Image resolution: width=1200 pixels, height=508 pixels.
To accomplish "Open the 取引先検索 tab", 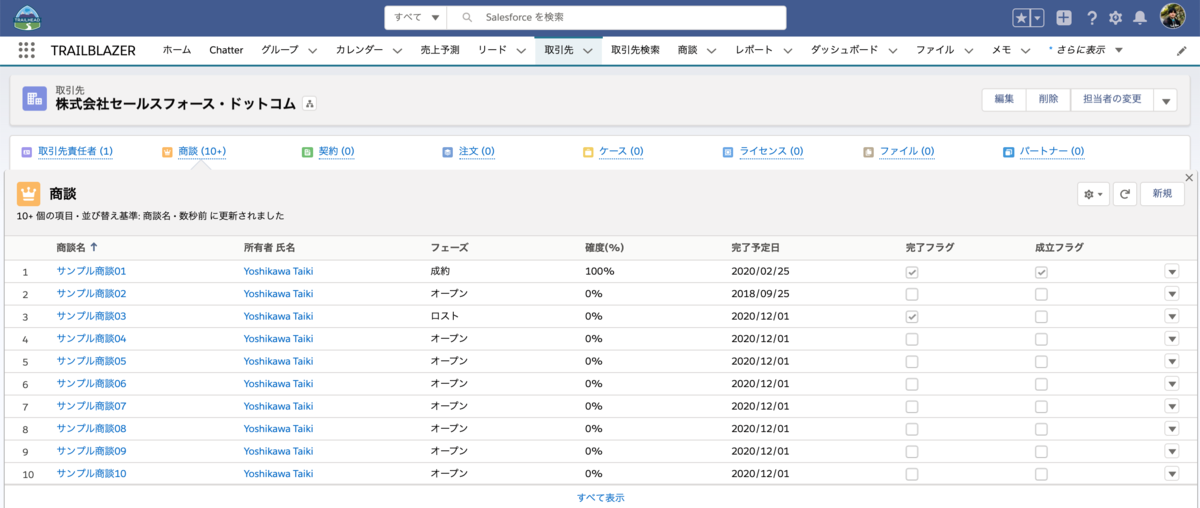I will click(x=635, y=50).
